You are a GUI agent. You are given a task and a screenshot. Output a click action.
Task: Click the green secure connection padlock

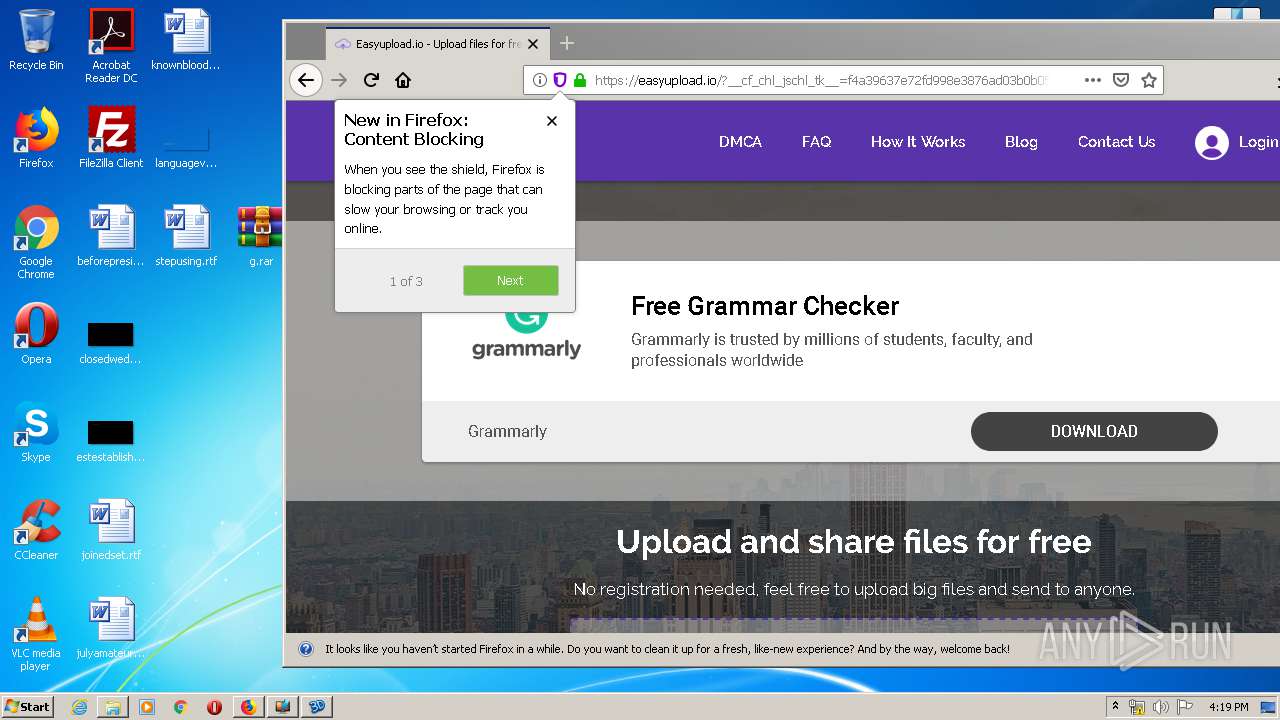point(579,80)
